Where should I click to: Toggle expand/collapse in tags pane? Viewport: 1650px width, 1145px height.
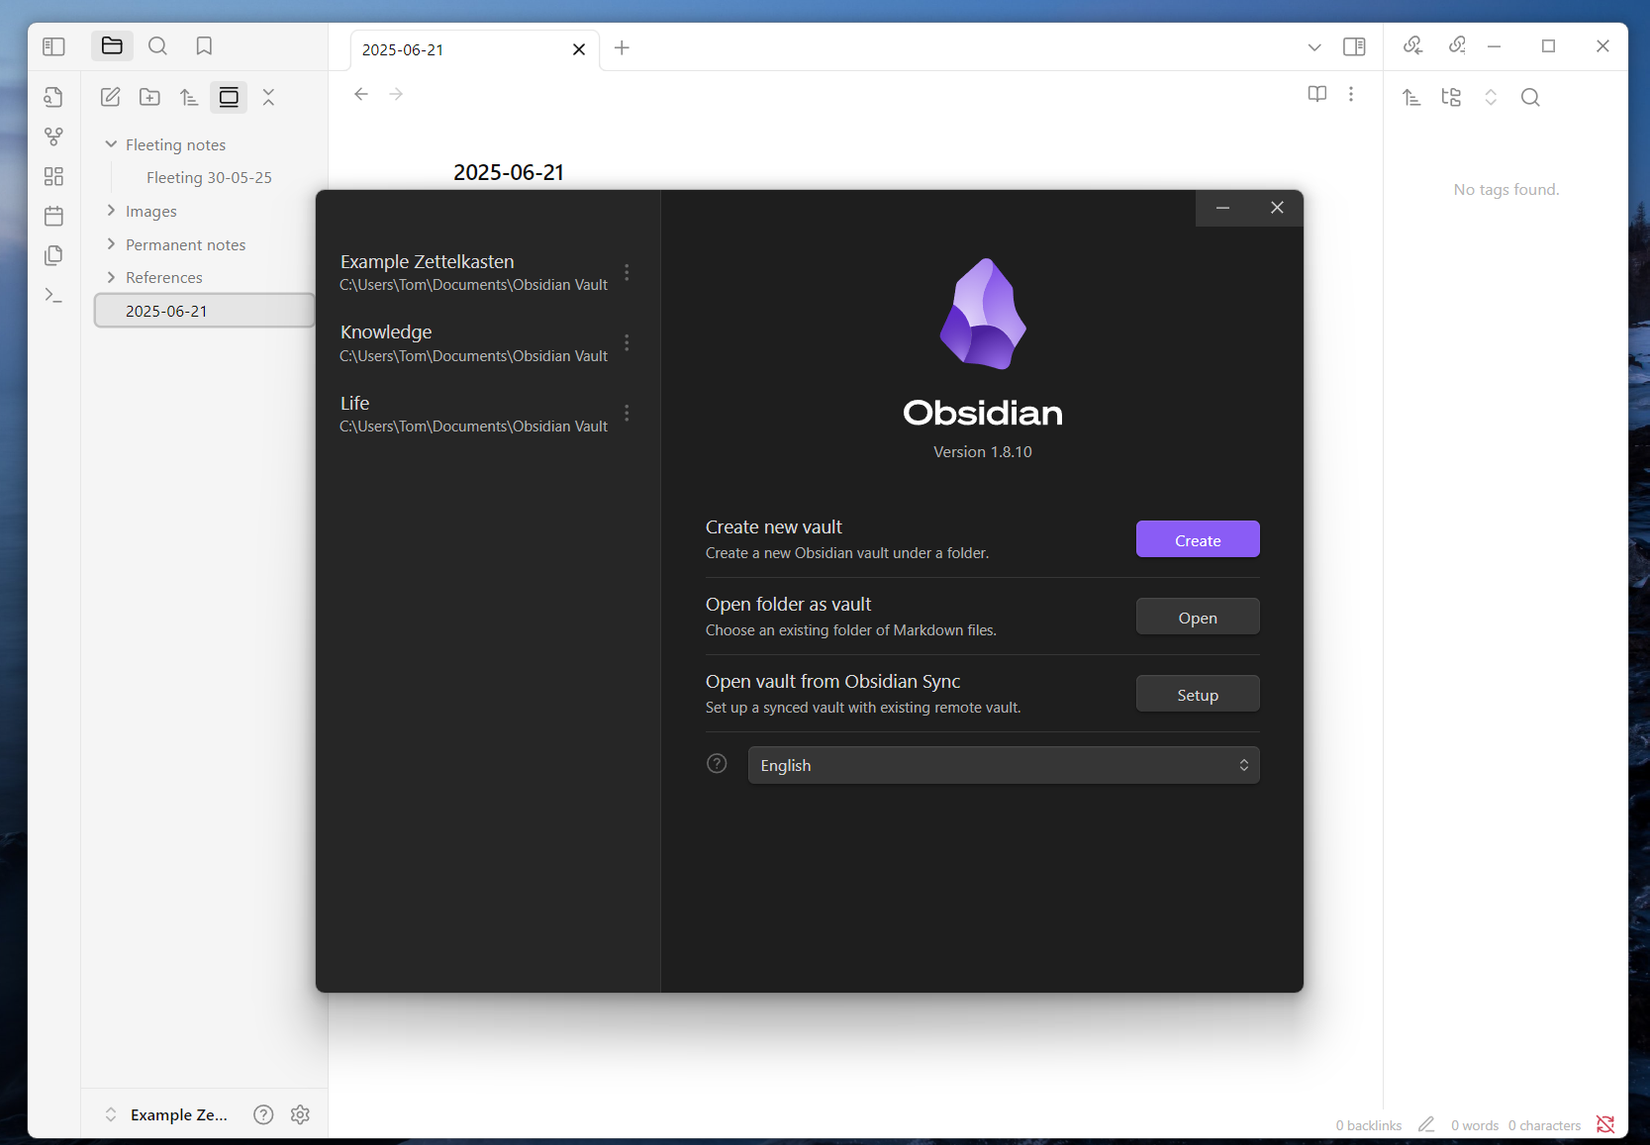point(1491,97)
